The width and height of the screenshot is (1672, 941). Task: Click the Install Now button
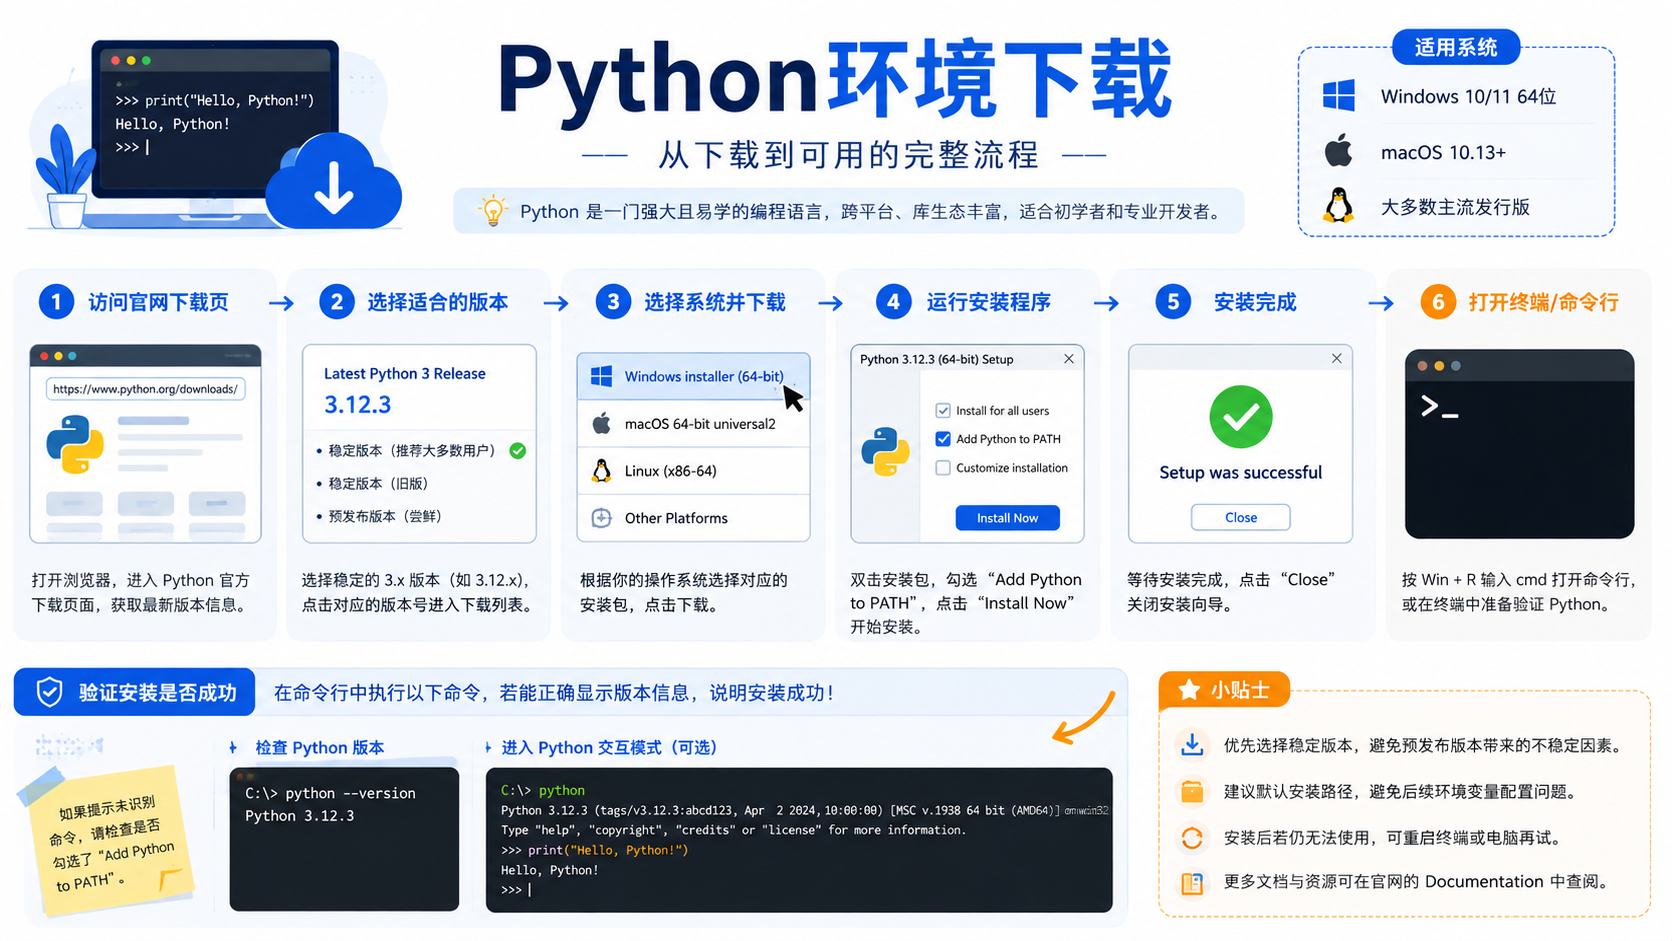point(1007,518)
